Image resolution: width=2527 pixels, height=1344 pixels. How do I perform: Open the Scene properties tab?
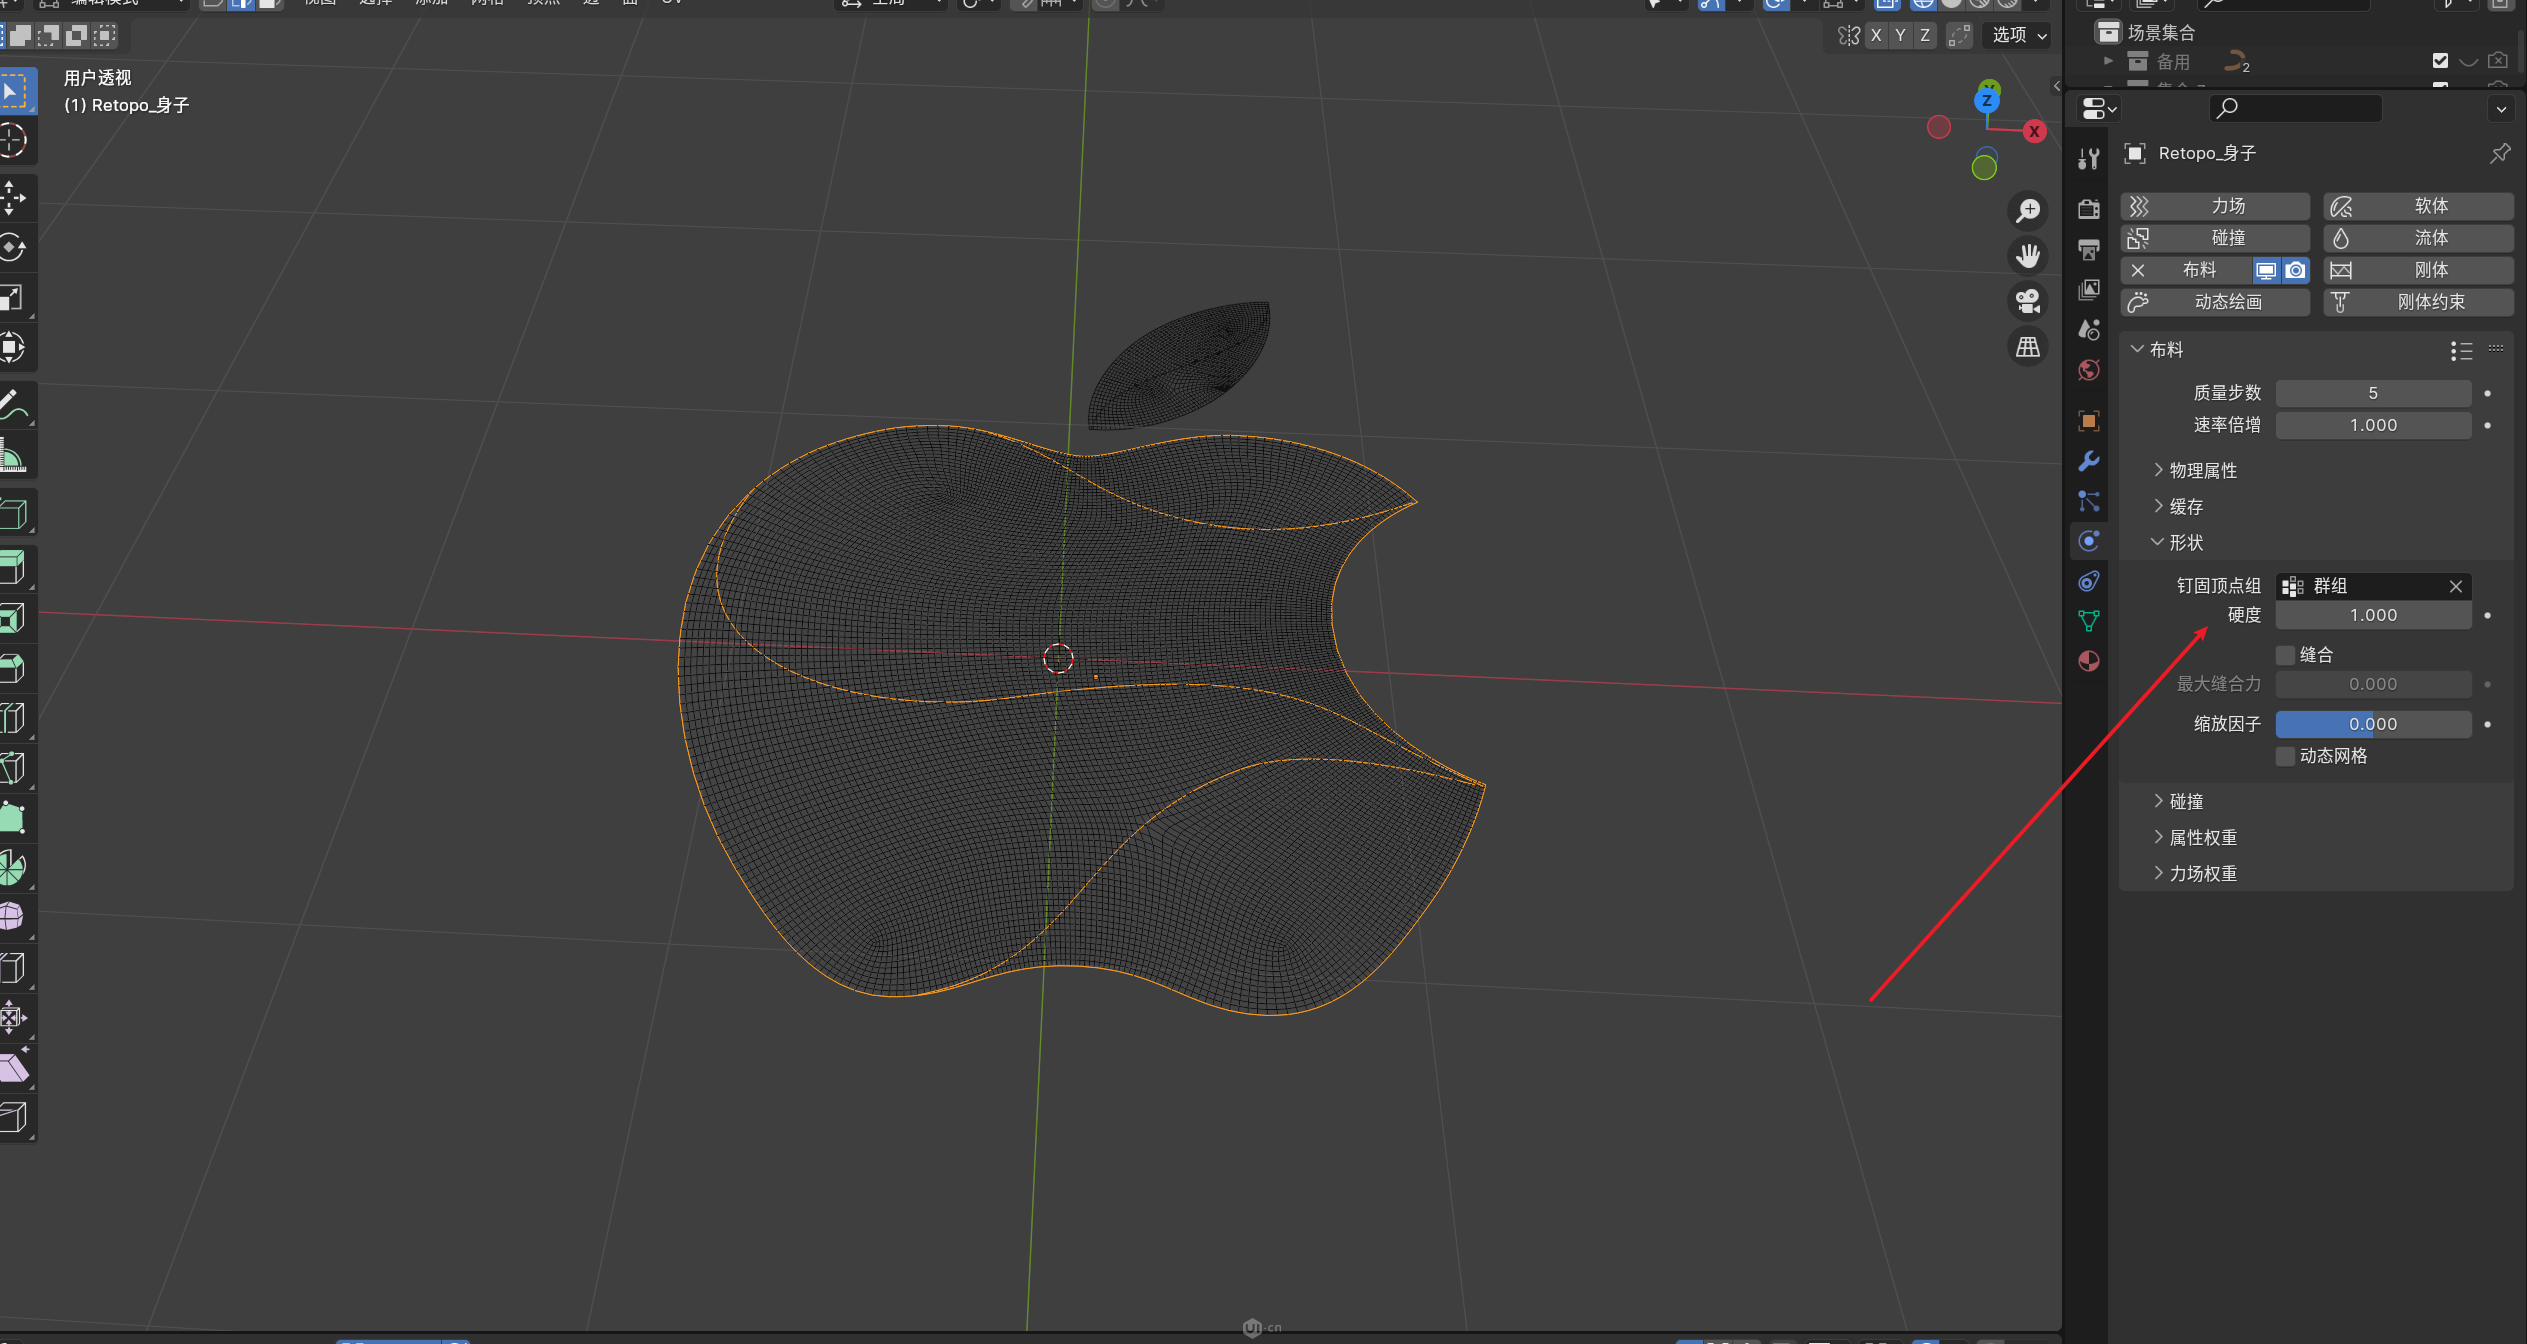[2089, 329]
